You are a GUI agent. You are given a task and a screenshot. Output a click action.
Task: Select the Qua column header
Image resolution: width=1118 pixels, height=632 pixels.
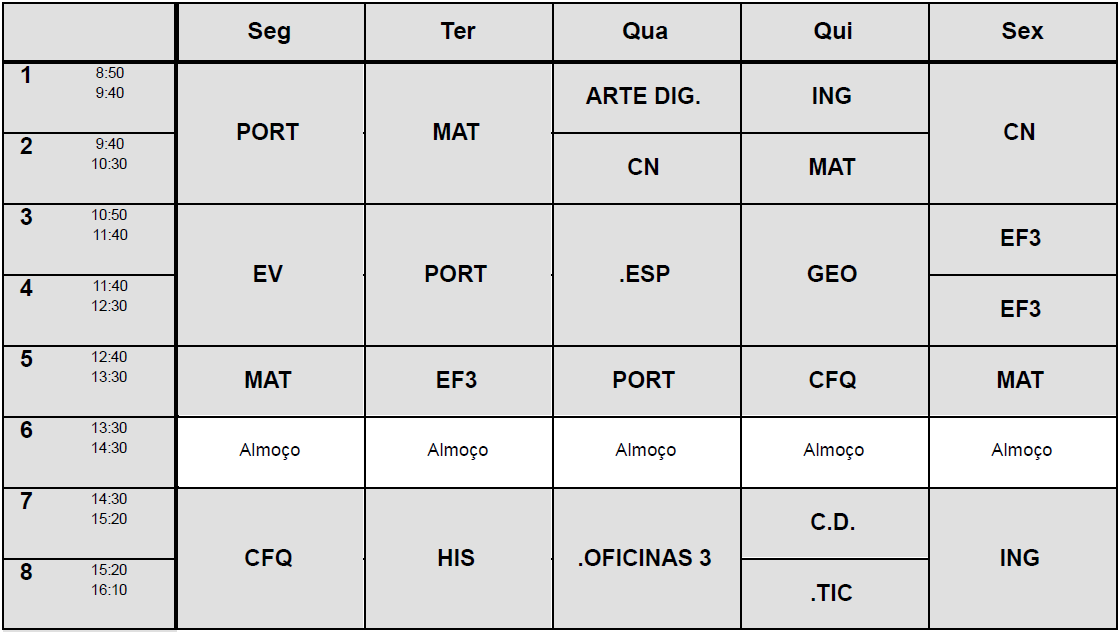pos(645,32)
